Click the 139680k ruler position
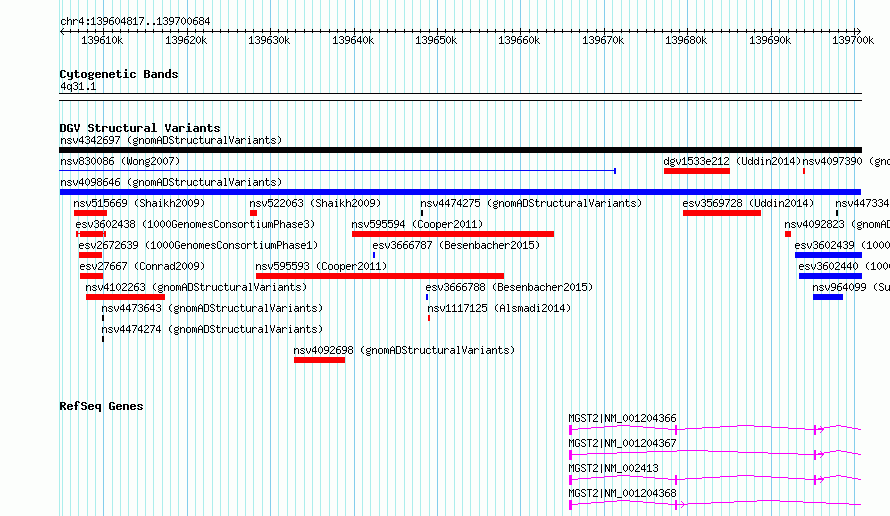This screenshot has height=516, width=890. pyautogui.click(x=686, y=40)
